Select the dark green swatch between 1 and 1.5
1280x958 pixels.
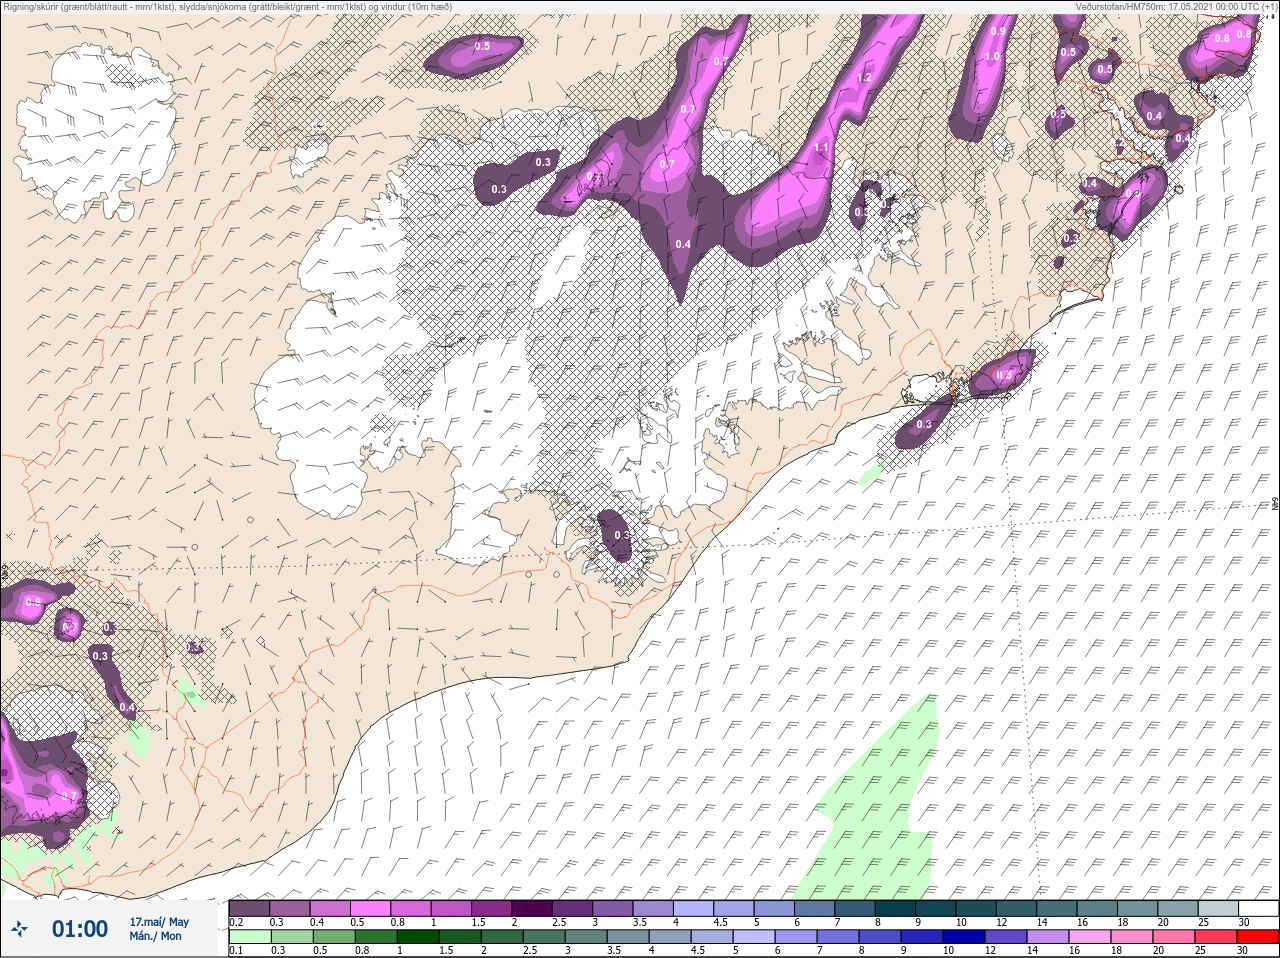418,937
